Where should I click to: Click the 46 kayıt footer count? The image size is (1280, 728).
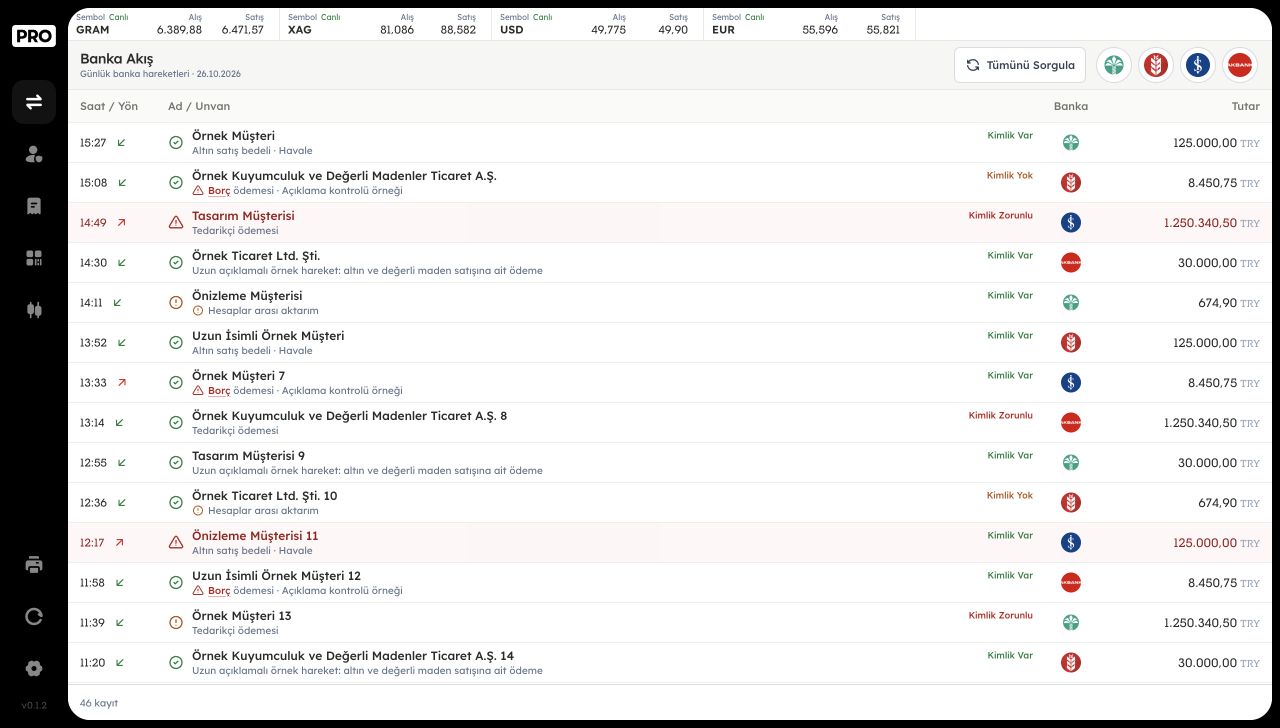[x=99, y=703]
